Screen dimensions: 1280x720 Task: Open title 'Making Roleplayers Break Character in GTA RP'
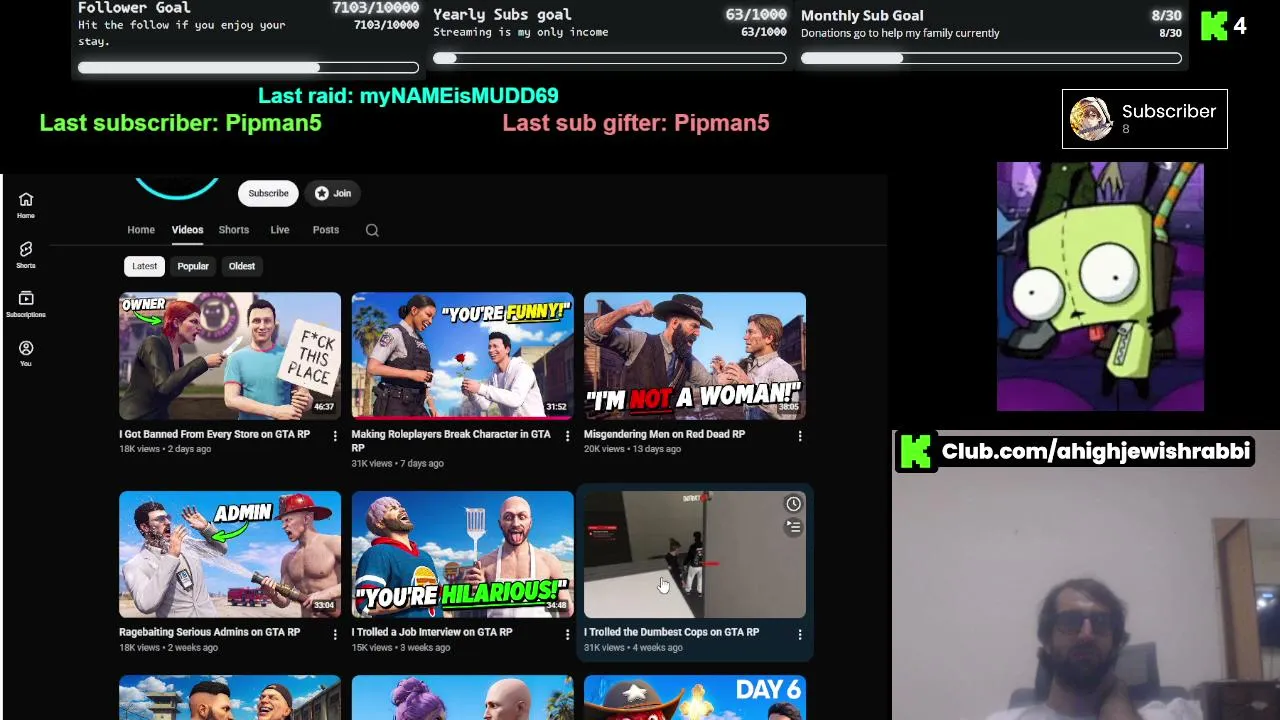click(x=451, y=441)
